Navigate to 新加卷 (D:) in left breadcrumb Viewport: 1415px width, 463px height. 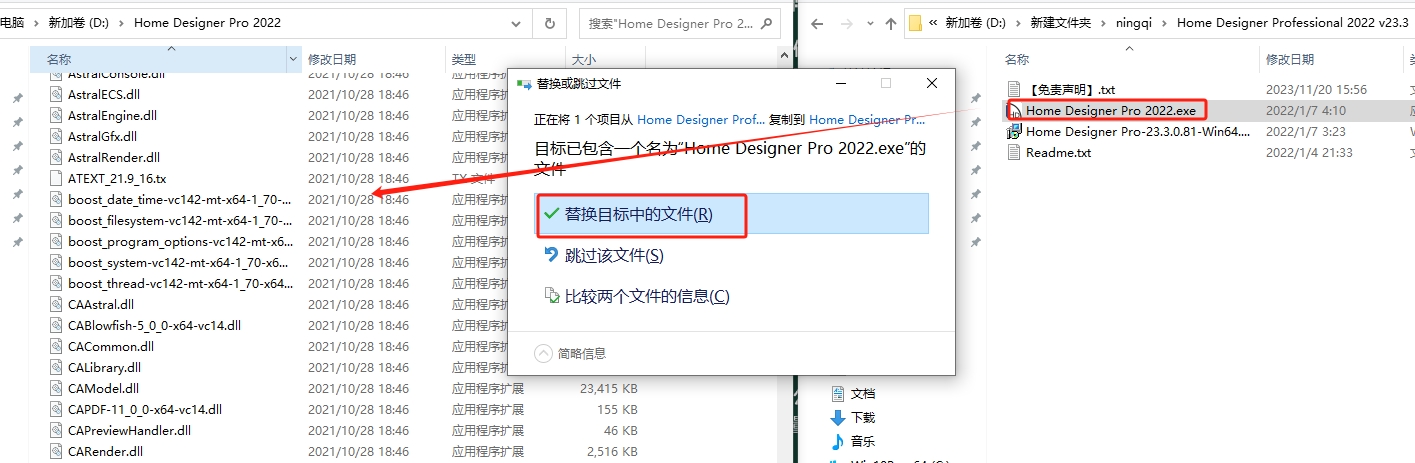tap(78, 23)
